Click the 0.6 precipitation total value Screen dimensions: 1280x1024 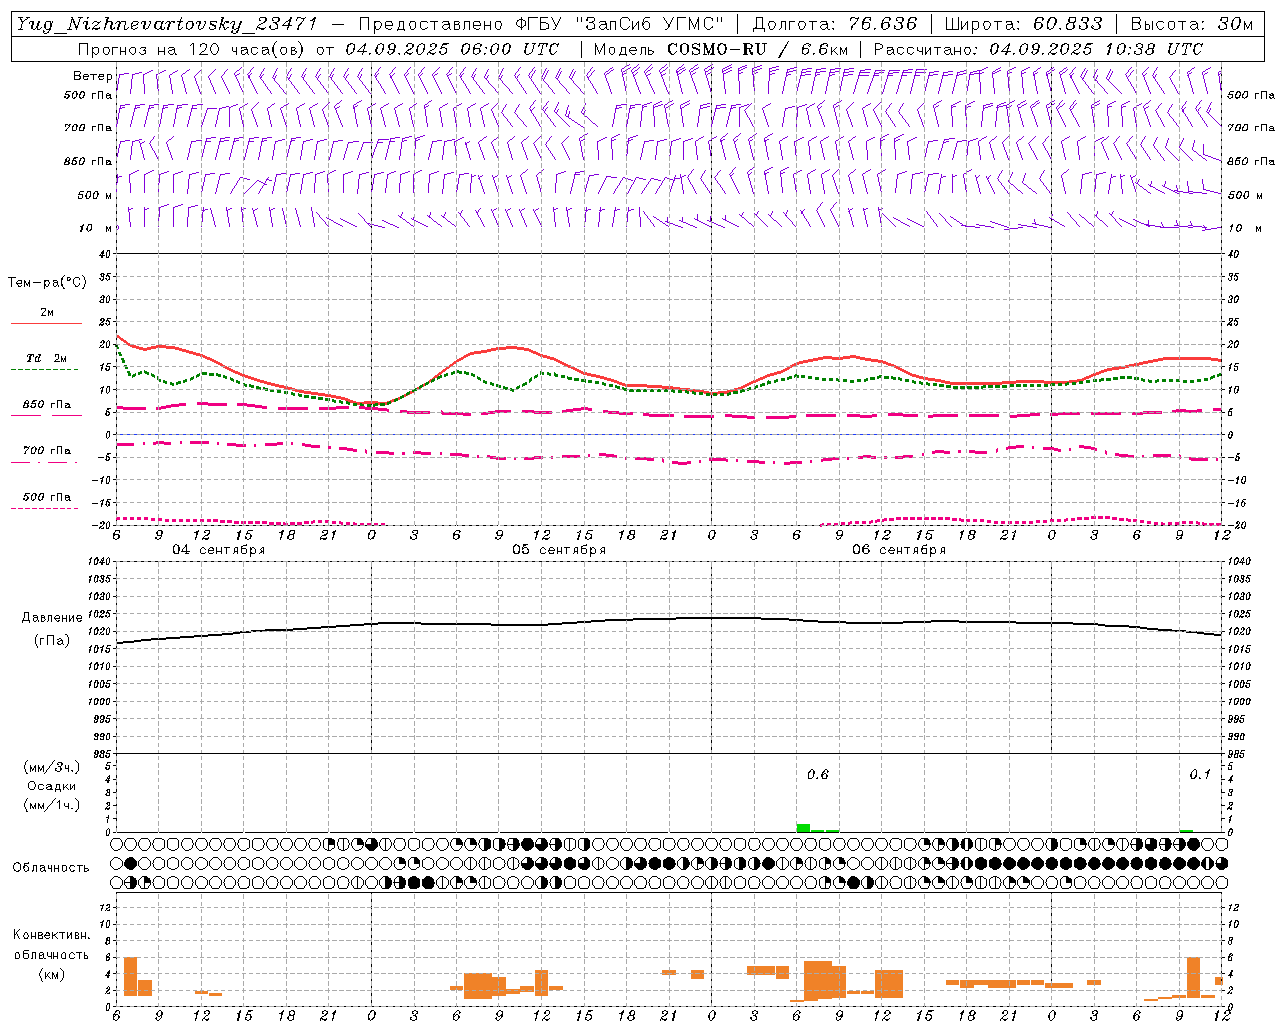pyautogui.click(x=818, y=775)
